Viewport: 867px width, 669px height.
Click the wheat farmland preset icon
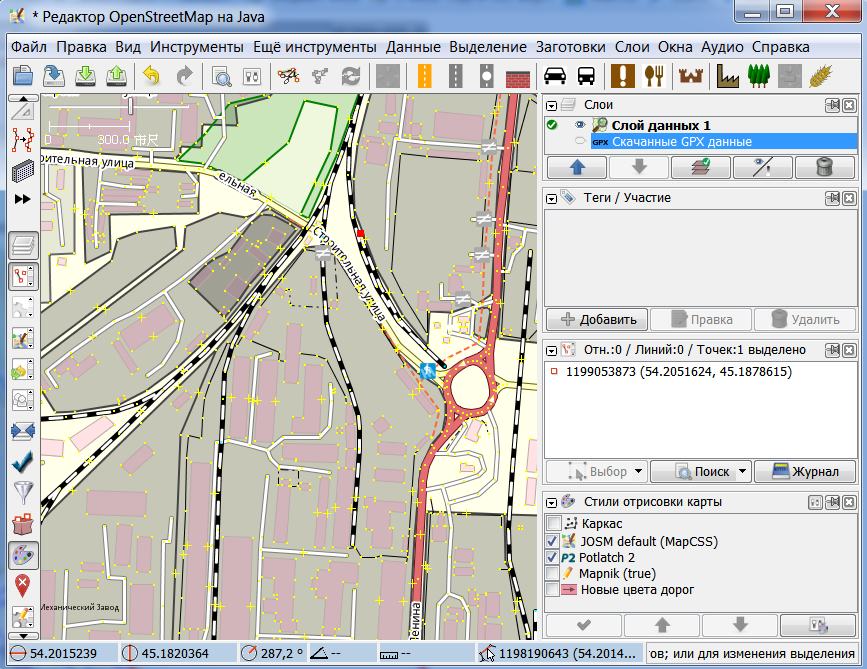(x=821, y=76)
